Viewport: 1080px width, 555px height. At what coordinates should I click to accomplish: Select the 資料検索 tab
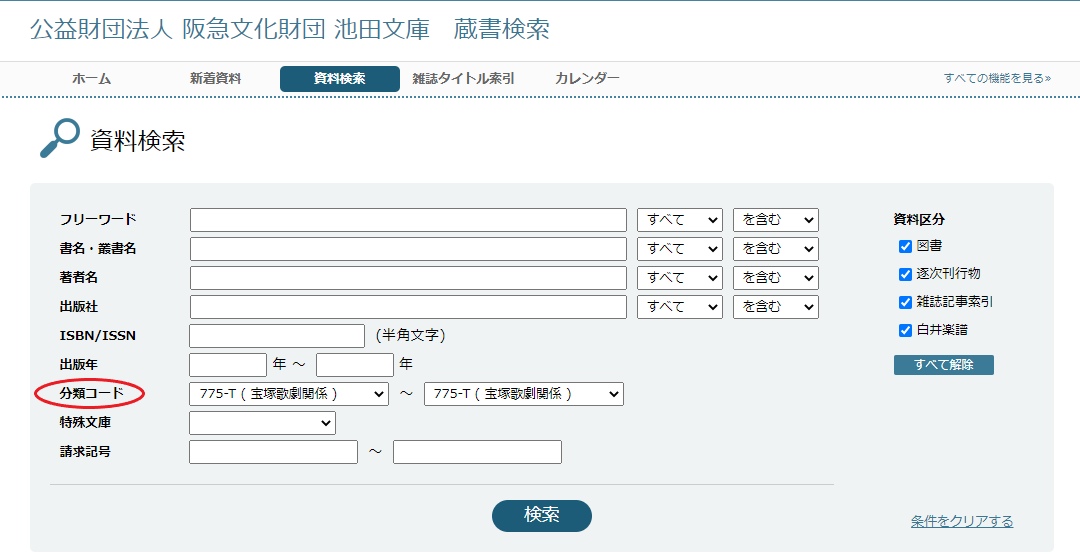pos(340,79)
